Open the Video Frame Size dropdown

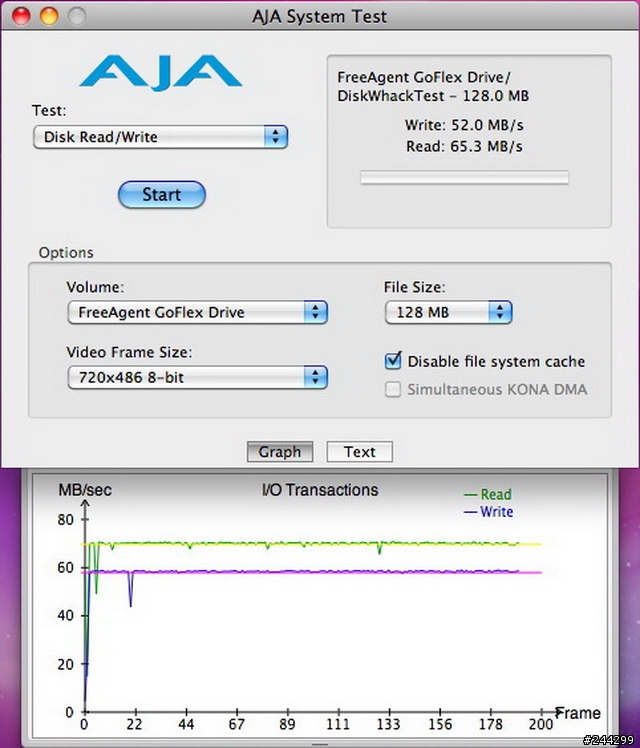(197, 377)
